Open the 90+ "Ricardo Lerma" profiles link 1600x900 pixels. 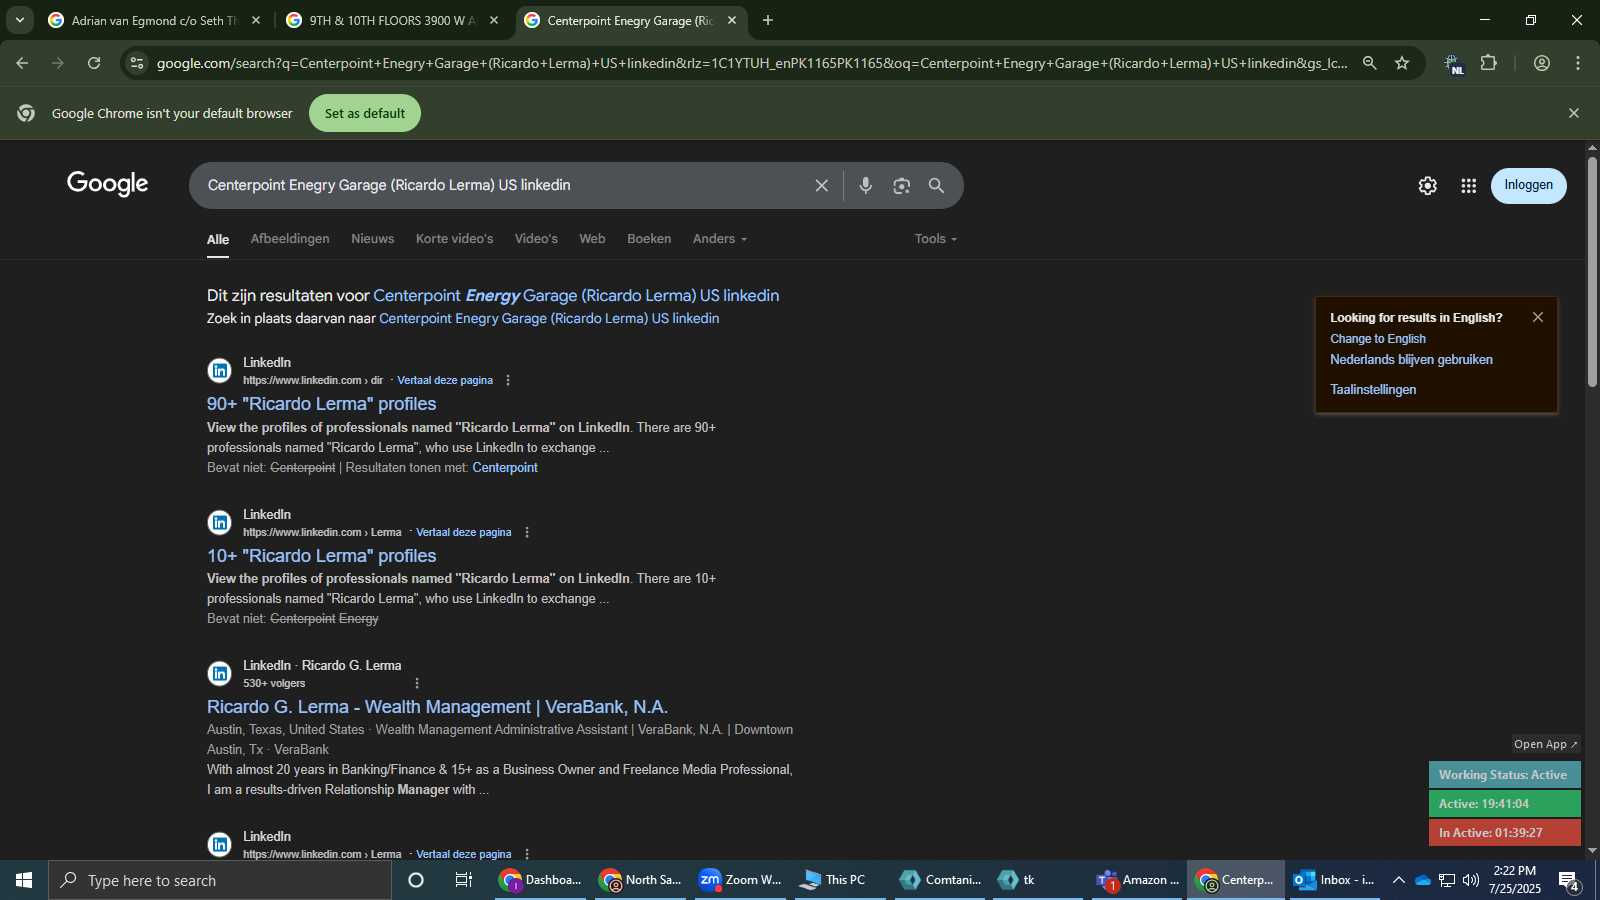(x=322, y=404)
